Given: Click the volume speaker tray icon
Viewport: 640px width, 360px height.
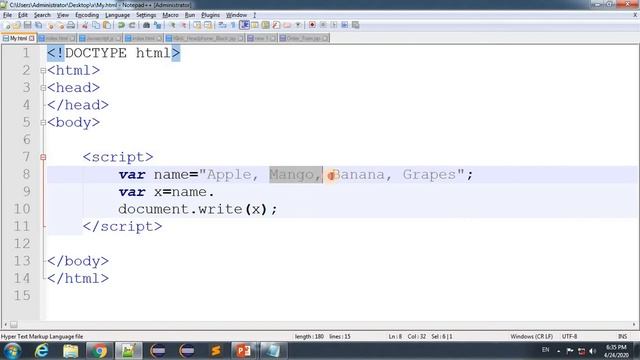Looking at the screenshot, I should [593, 351].
